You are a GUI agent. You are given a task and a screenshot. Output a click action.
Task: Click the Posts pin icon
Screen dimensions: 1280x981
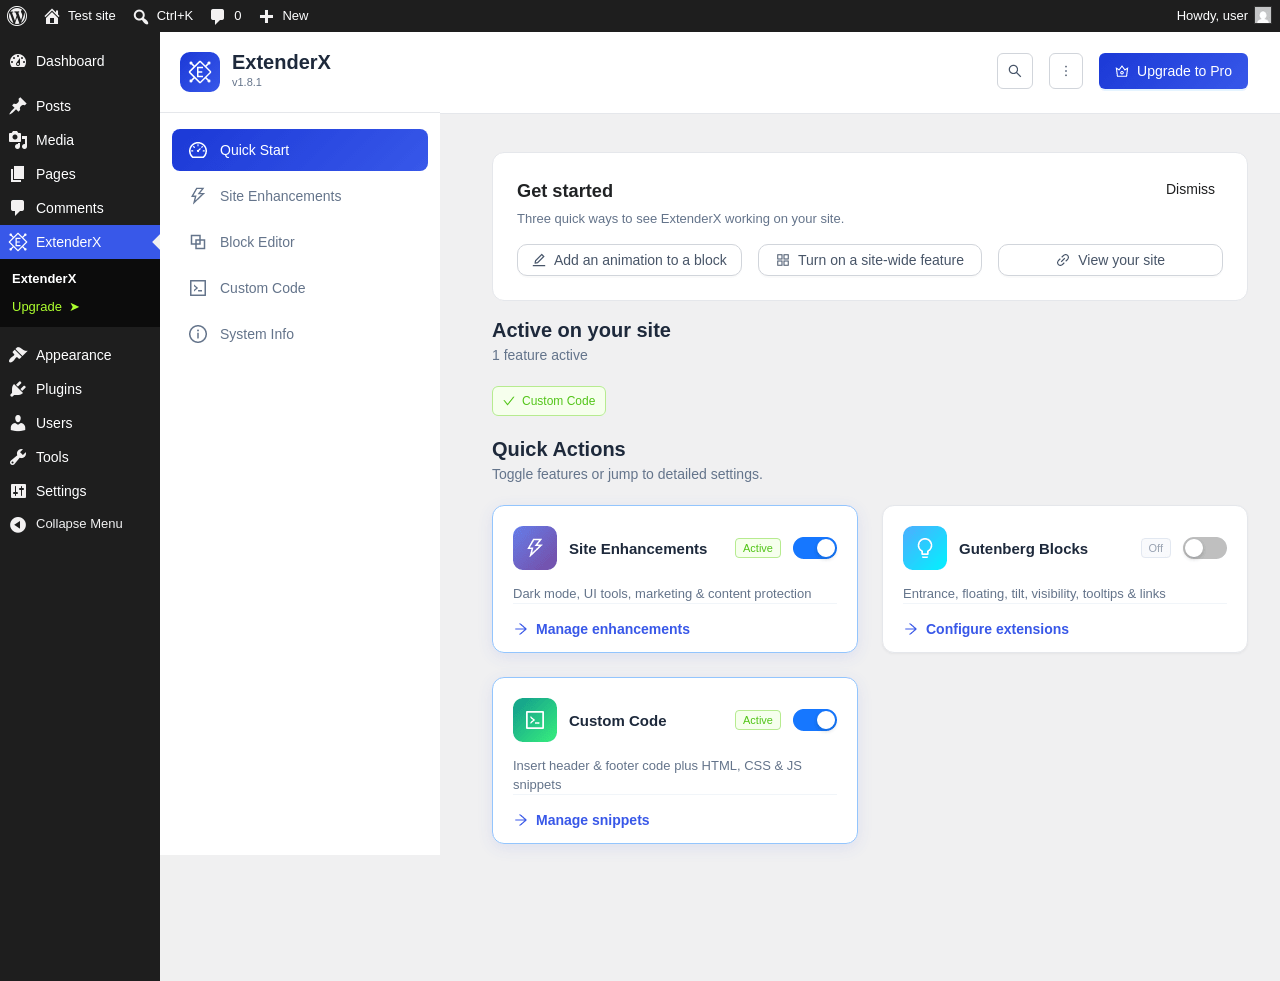[18, 106]
